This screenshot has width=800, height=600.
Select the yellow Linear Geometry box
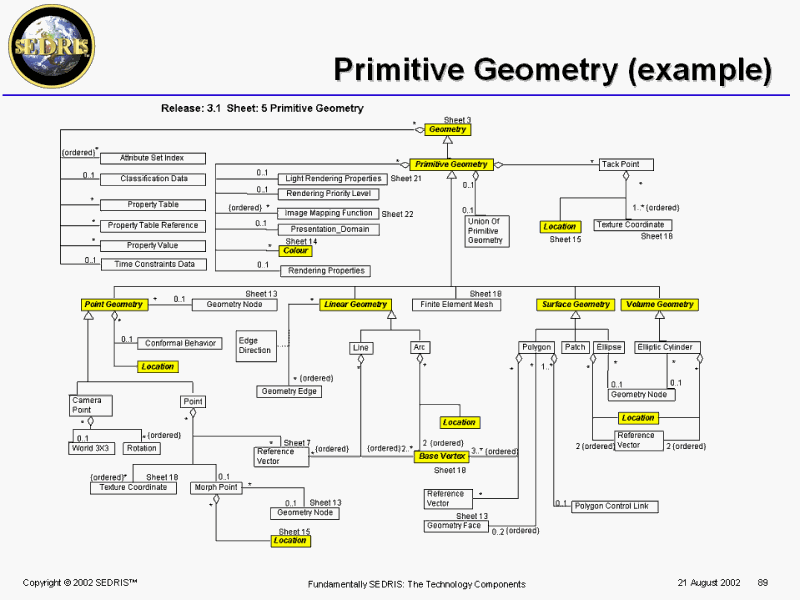pos(355,304)
